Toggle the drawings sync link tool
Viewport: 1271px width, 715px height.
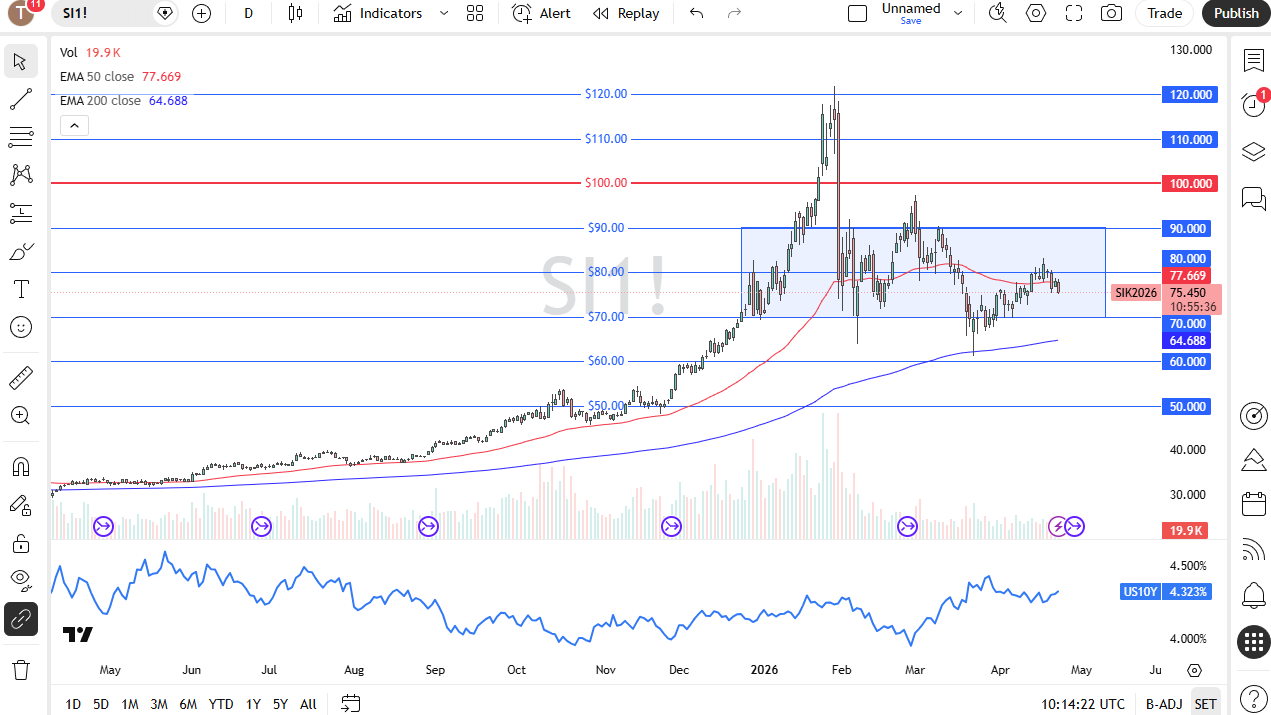point(21,620)
